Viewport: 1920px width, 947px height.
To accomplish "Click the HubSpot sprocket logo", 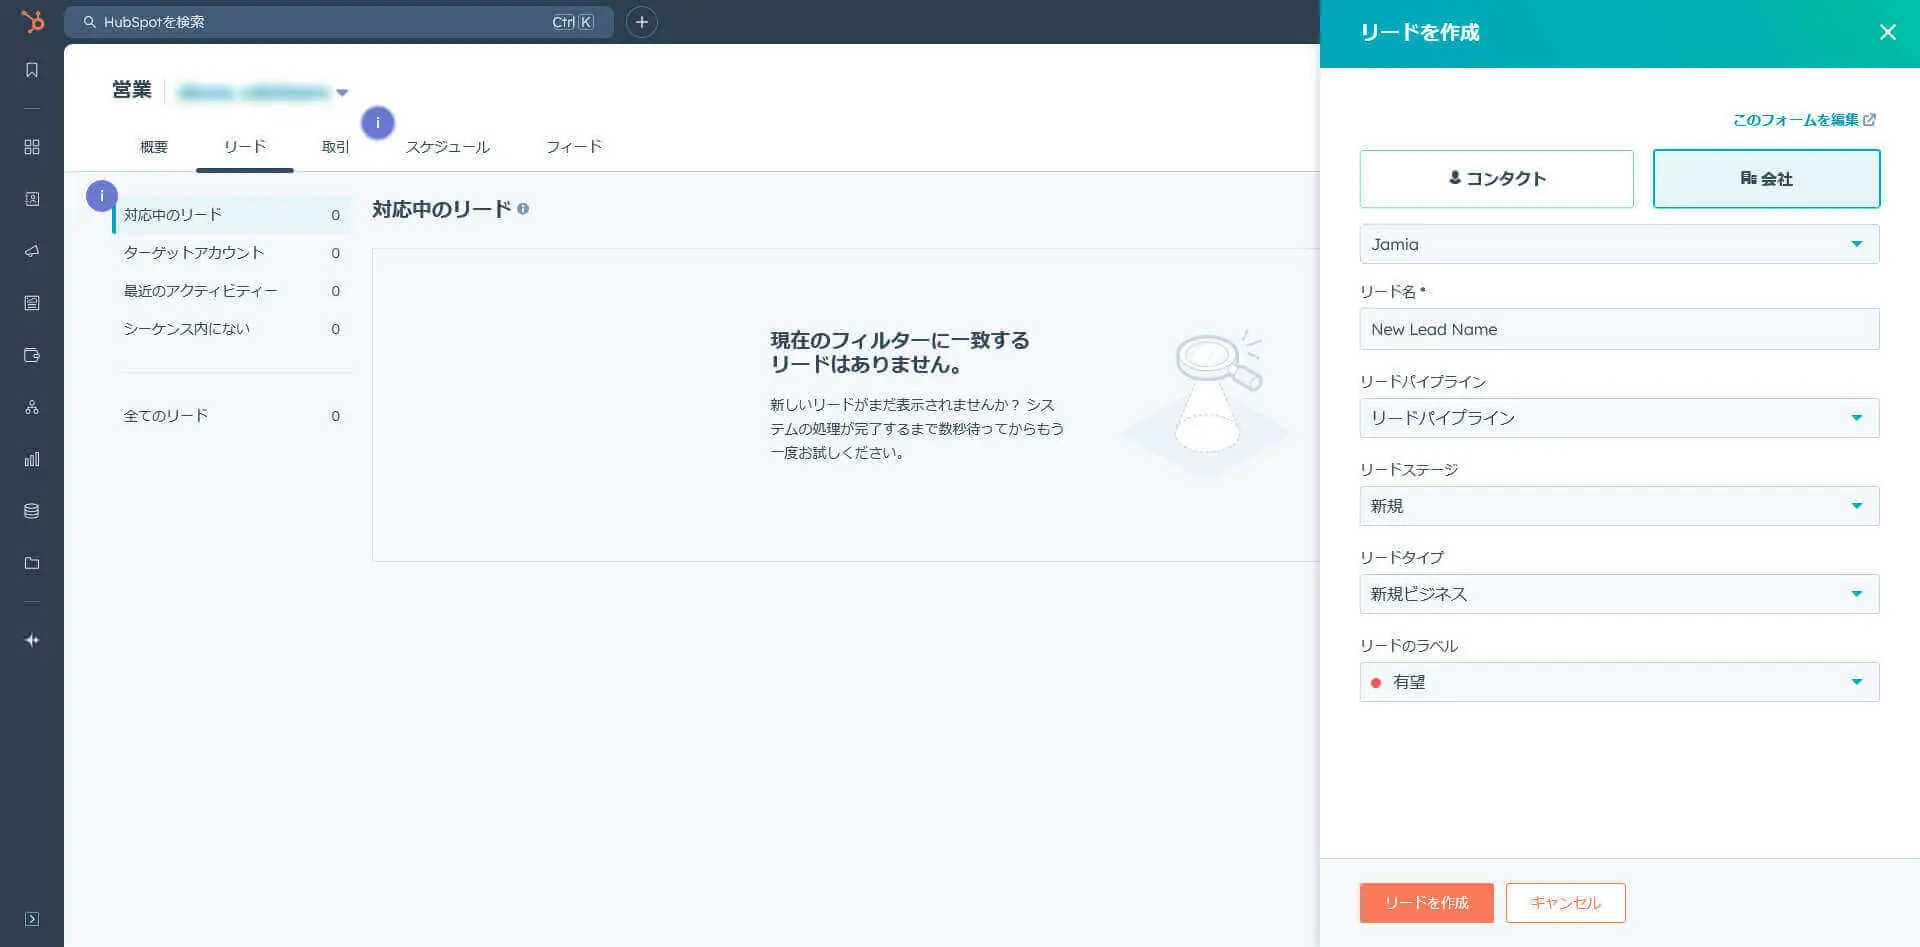I will click(x=32, y=21).
